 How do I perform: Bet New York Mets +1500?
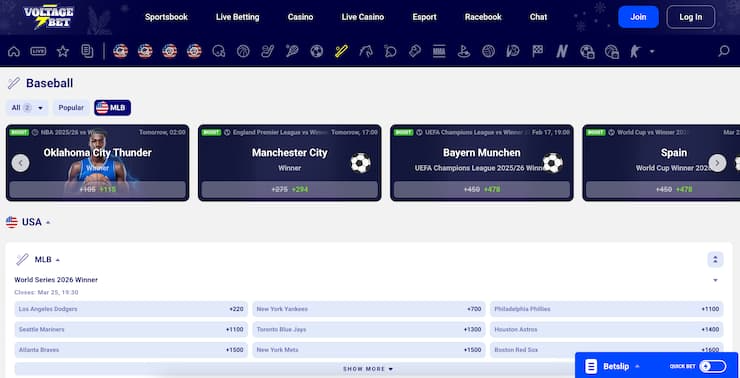click(369, 350)
